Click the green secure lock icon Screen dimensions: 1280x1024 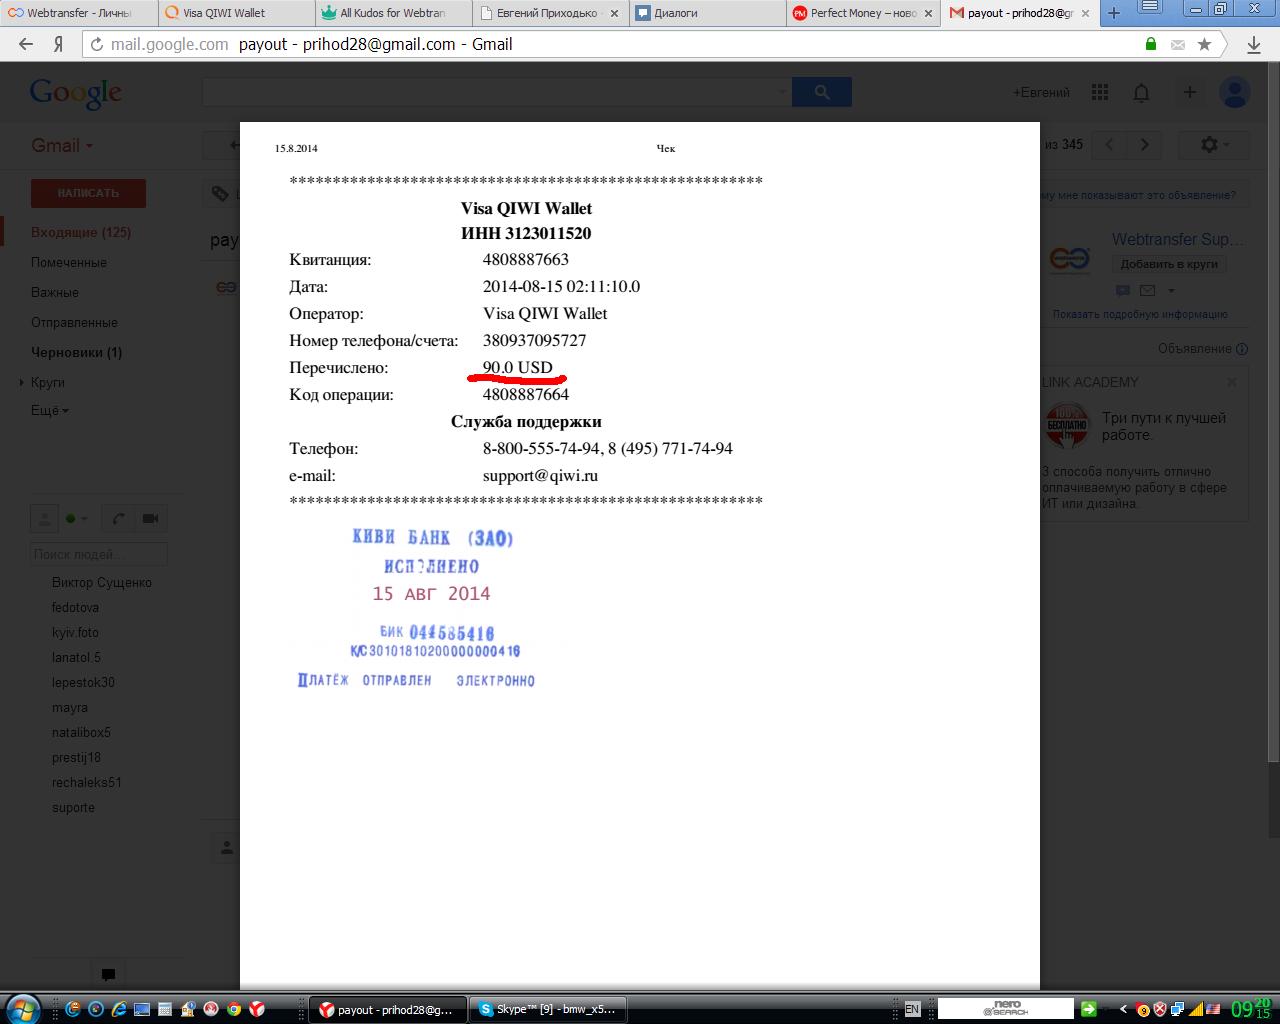coord(1151,44)
